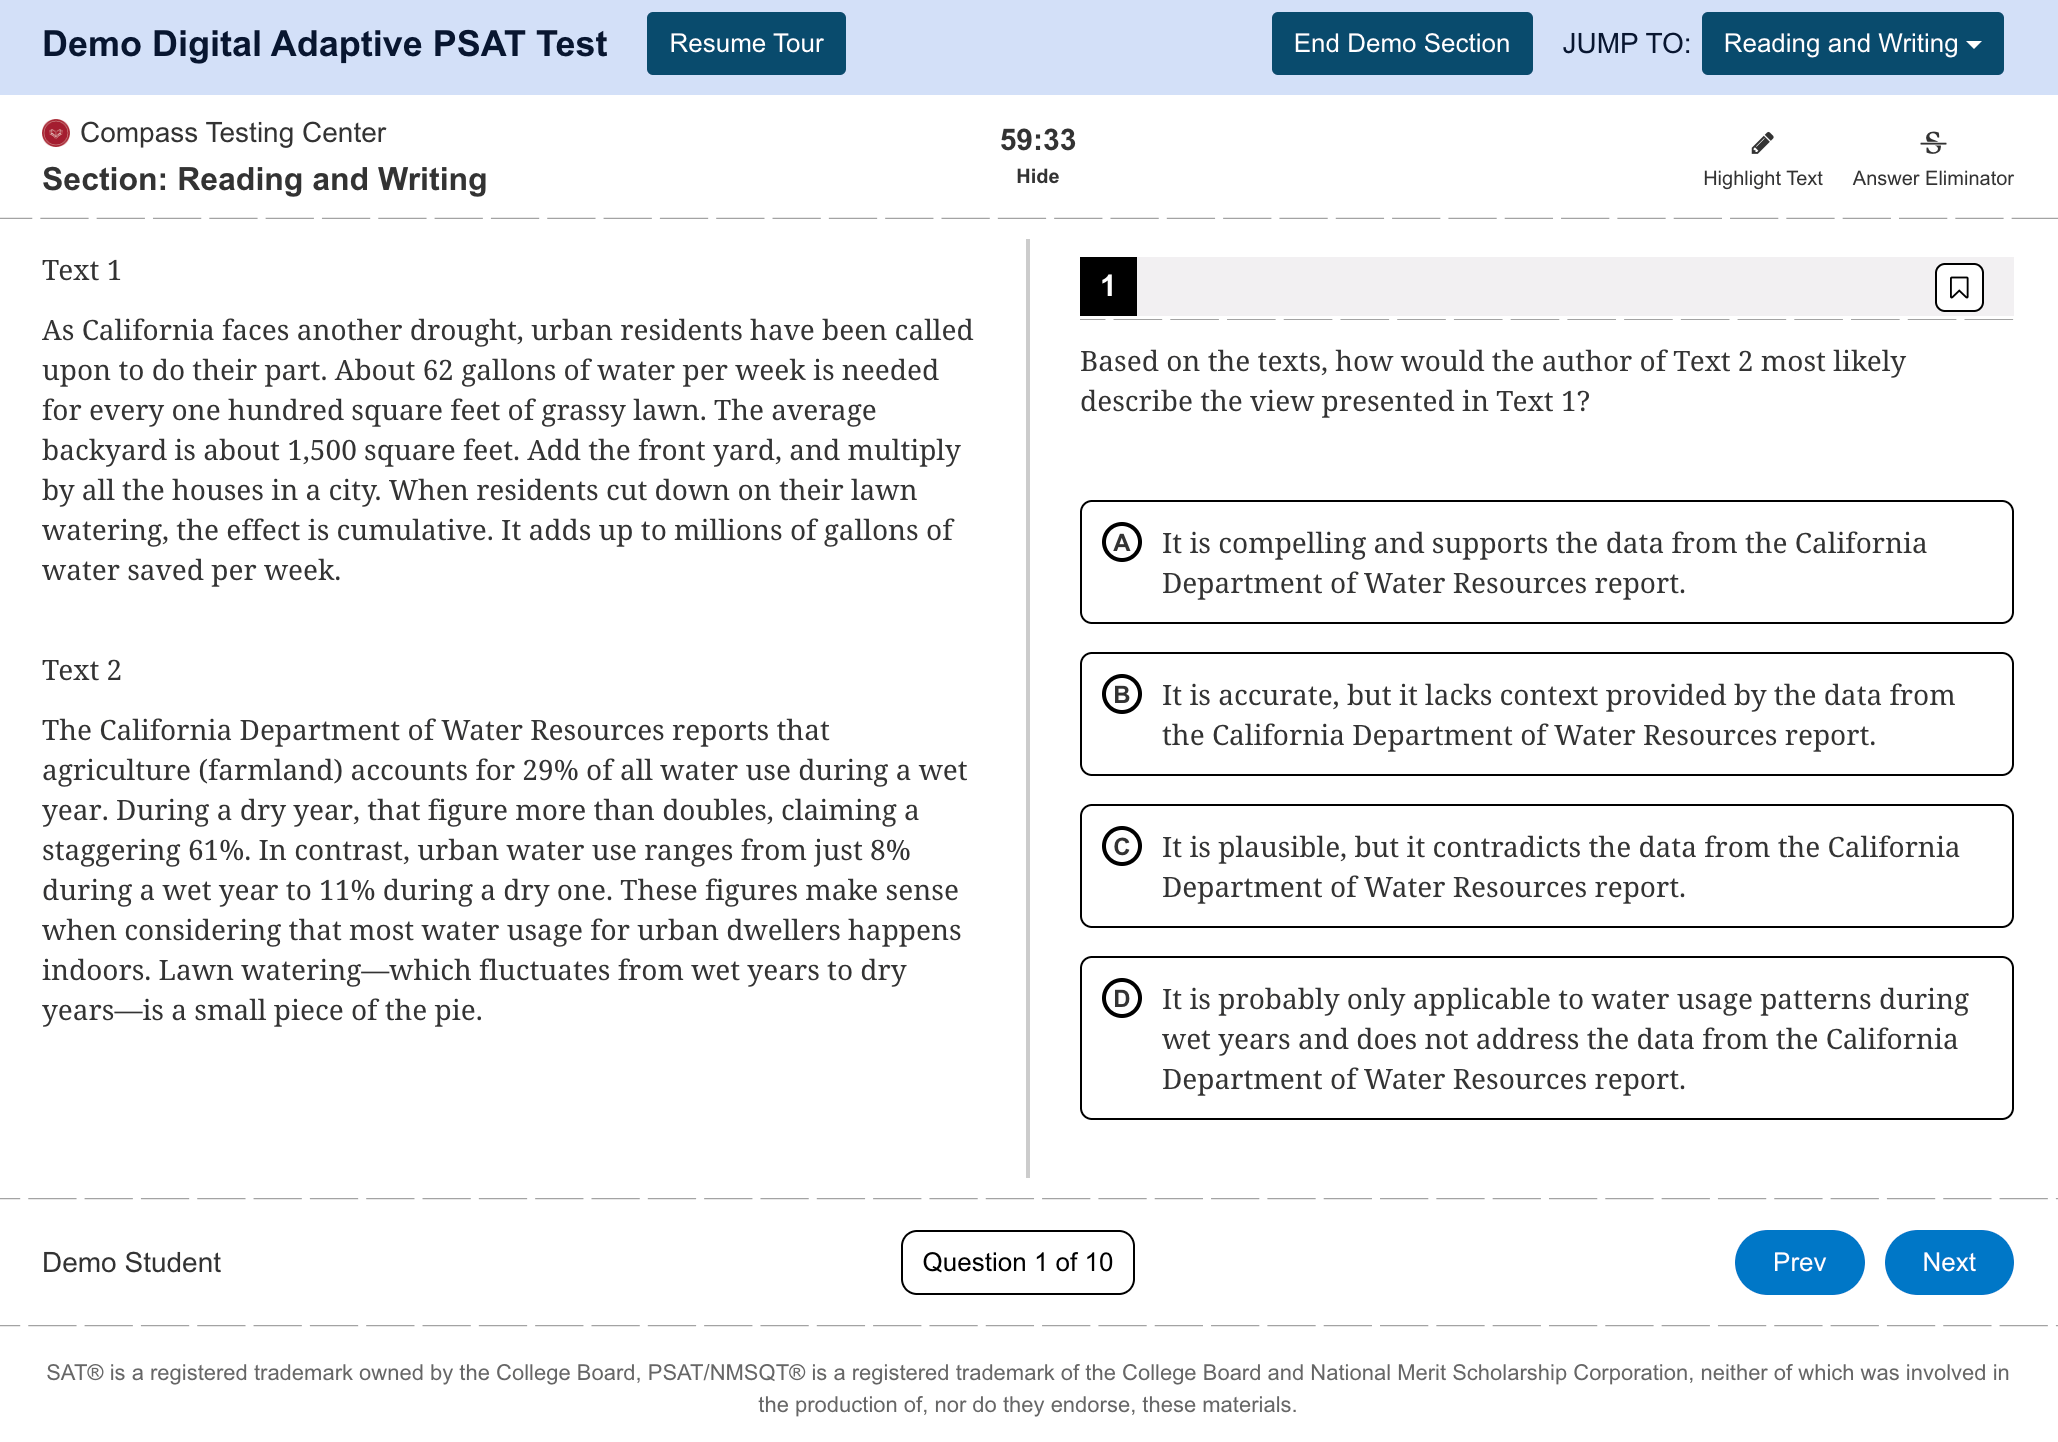Click the End Demo Section button
This screenshot has width=2058, height=1442.
click(x=1403, y=42)
